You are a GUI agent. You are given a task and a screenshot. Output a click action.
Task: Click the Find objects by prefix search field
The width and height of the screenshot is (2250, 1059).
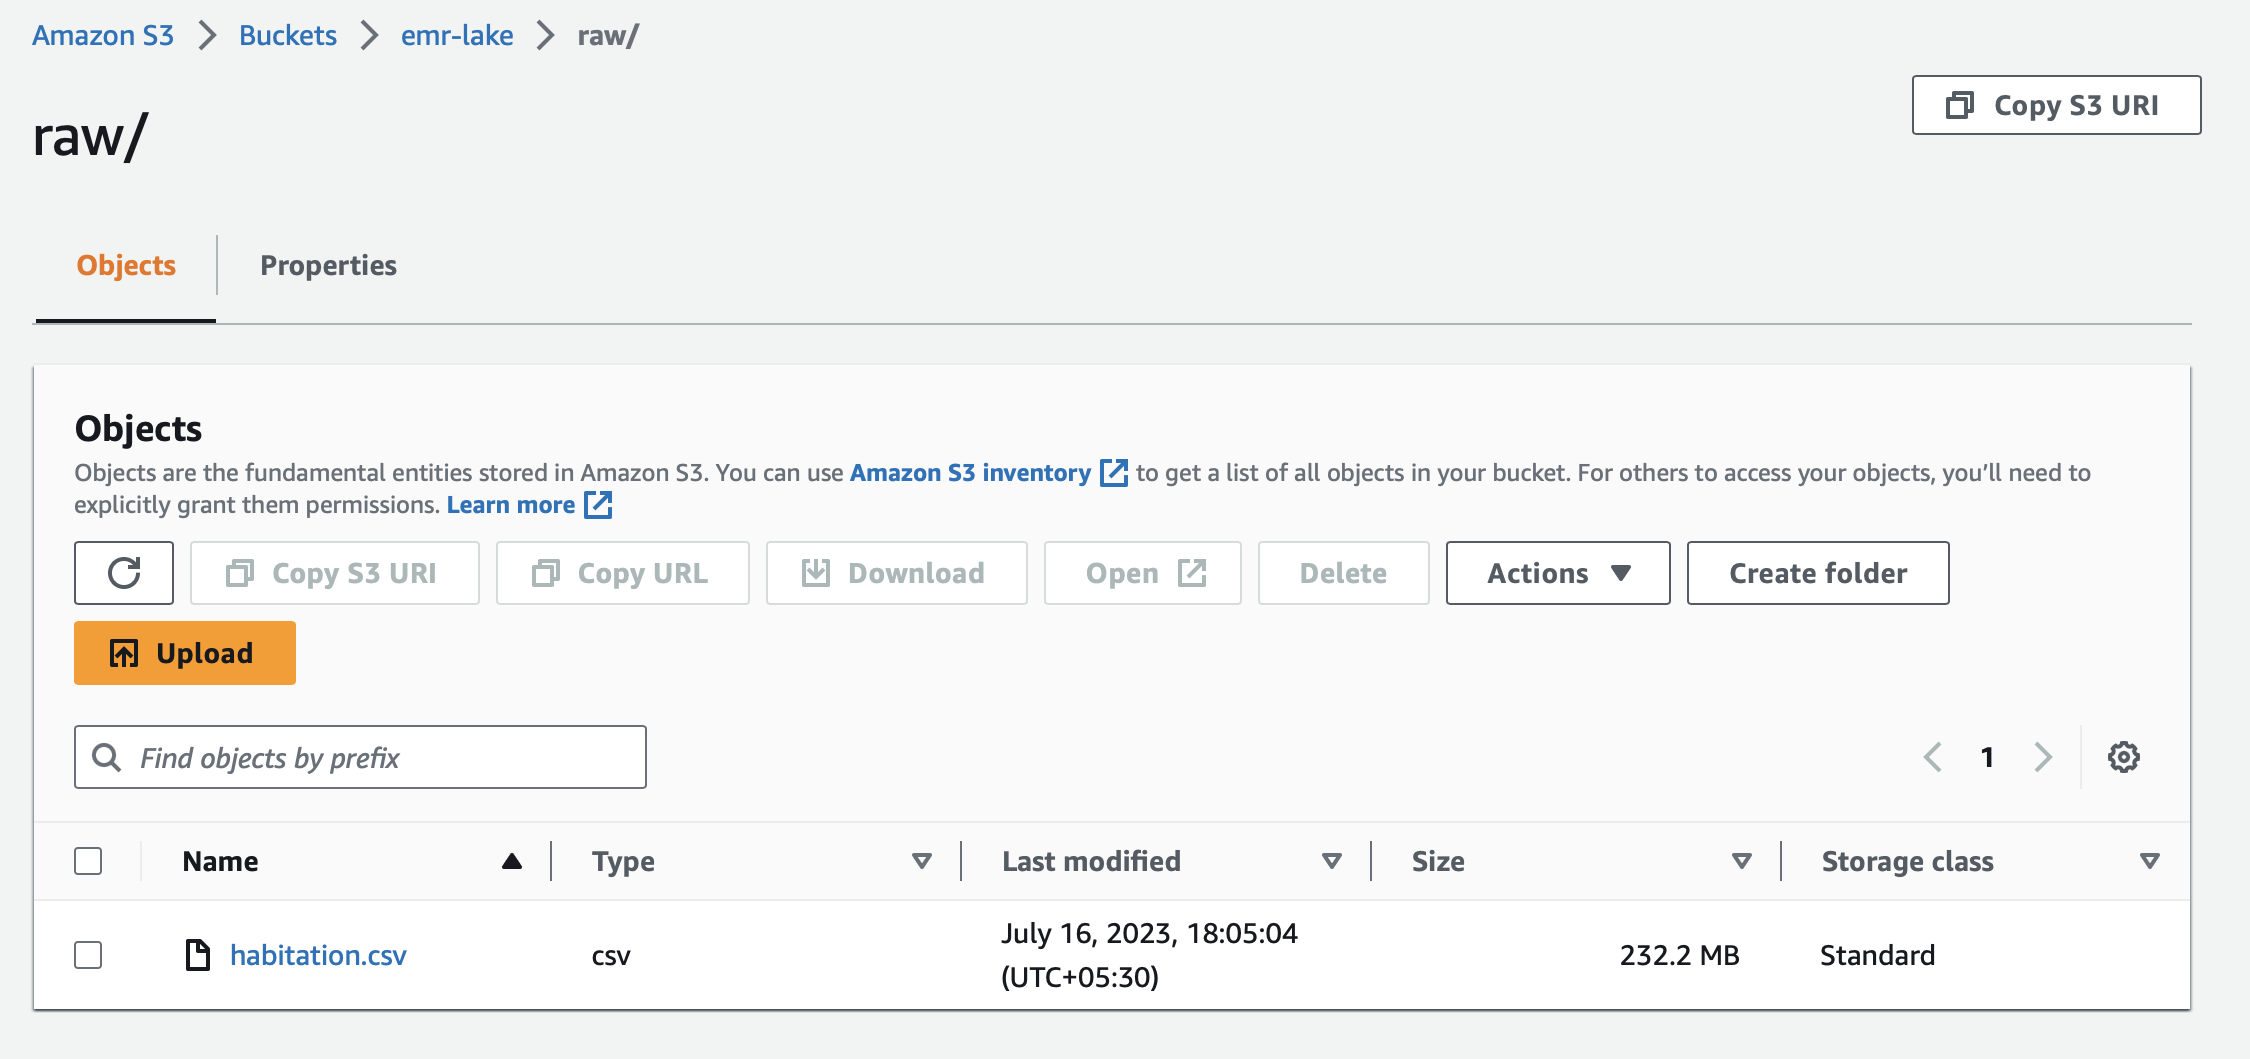360,757
